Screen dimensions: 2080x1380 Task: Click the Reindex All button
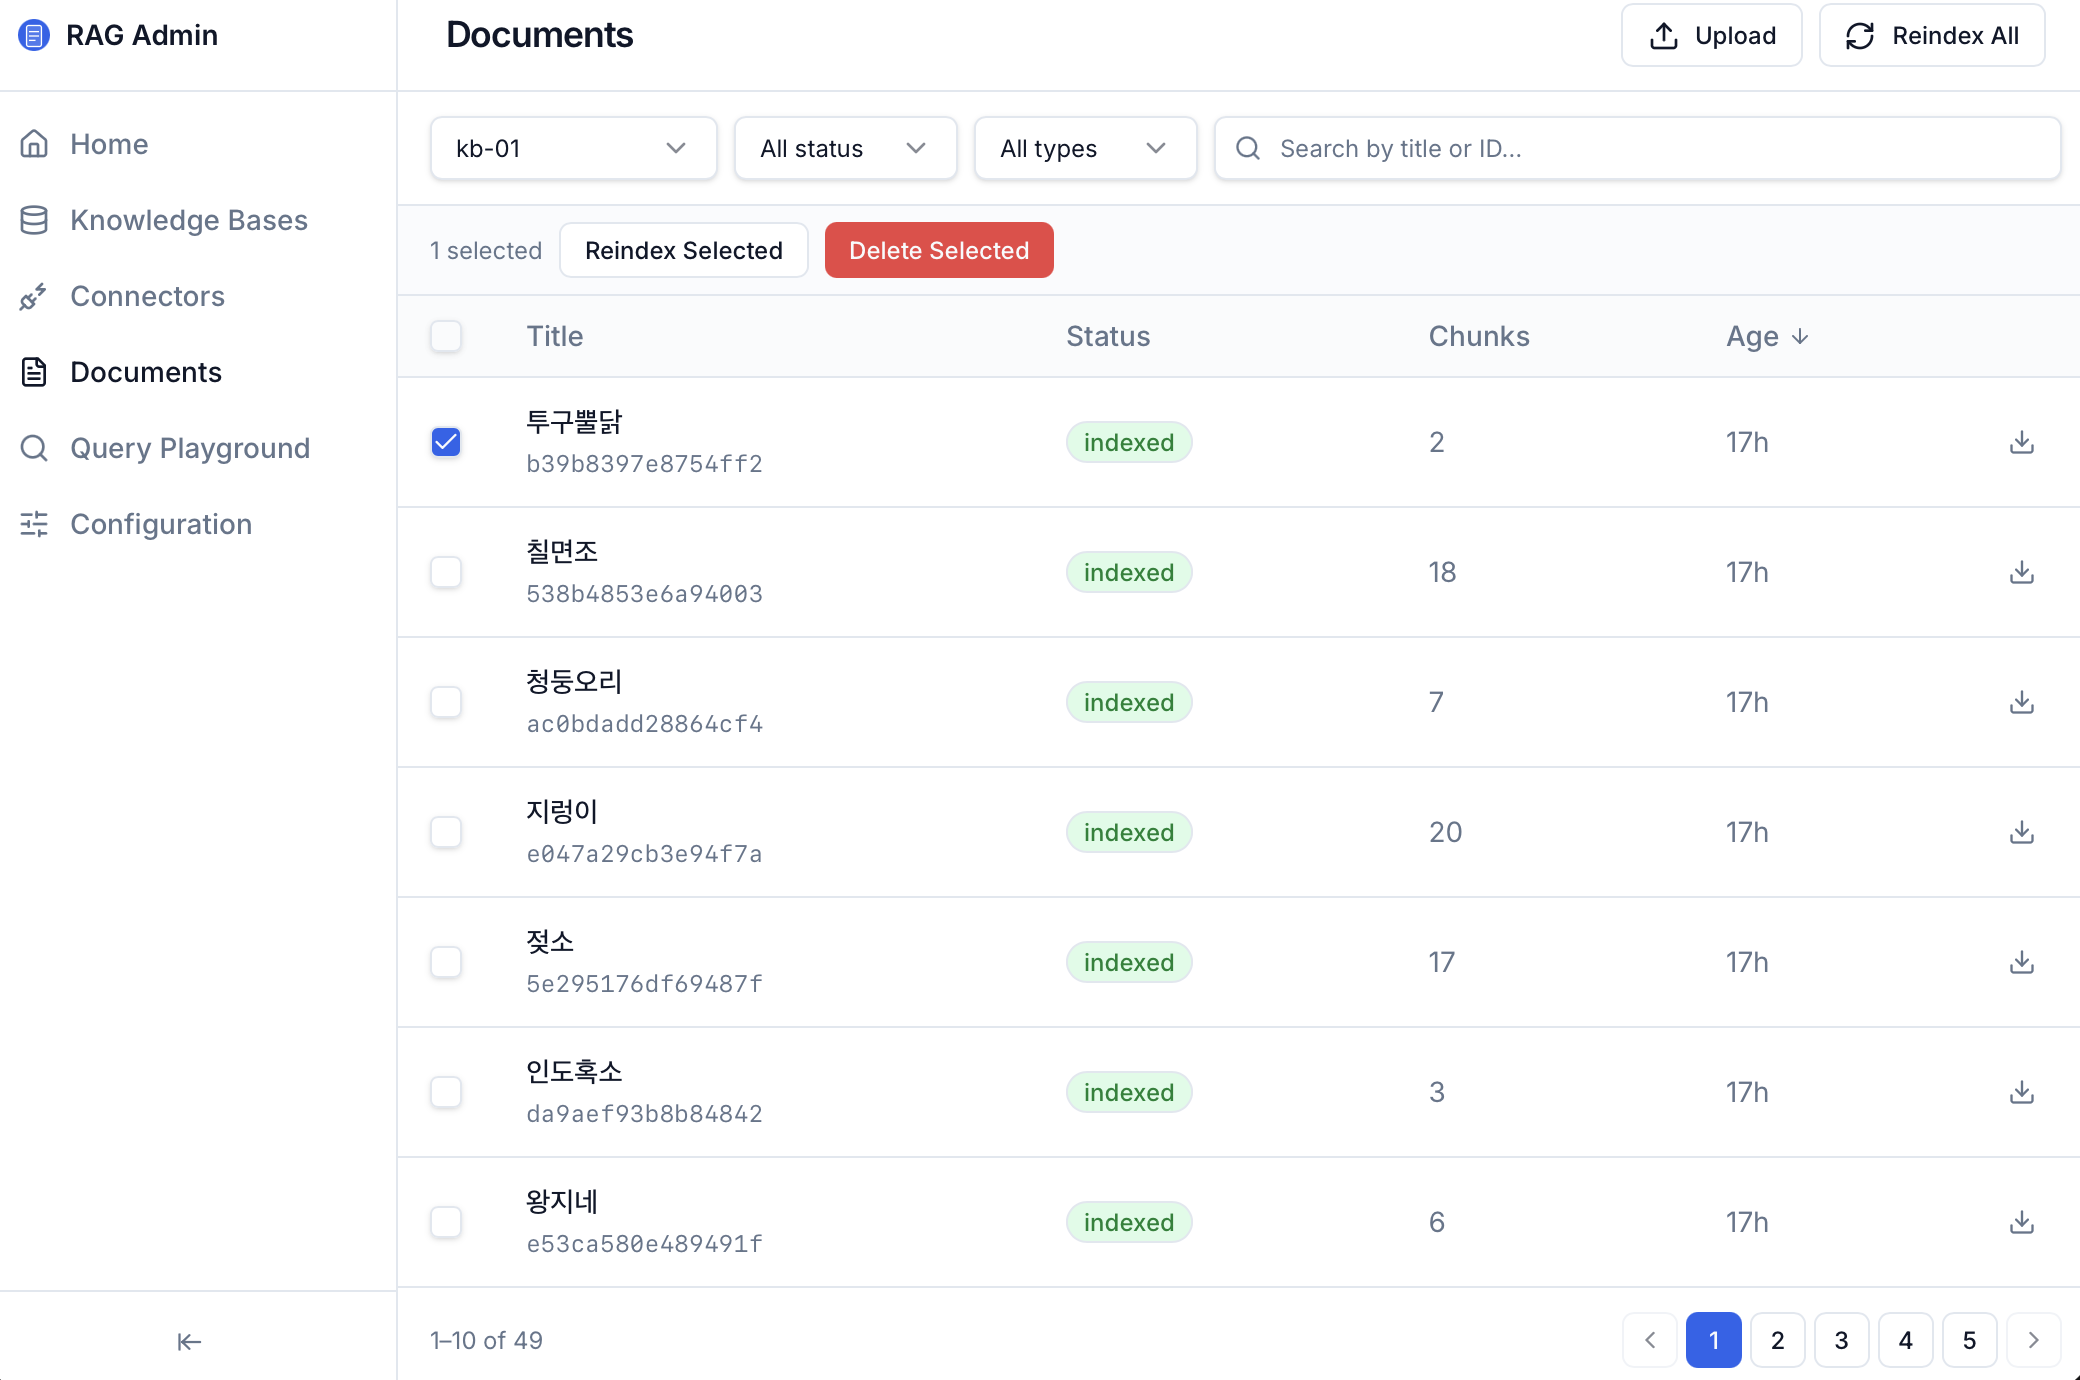tap(1932, 35)
